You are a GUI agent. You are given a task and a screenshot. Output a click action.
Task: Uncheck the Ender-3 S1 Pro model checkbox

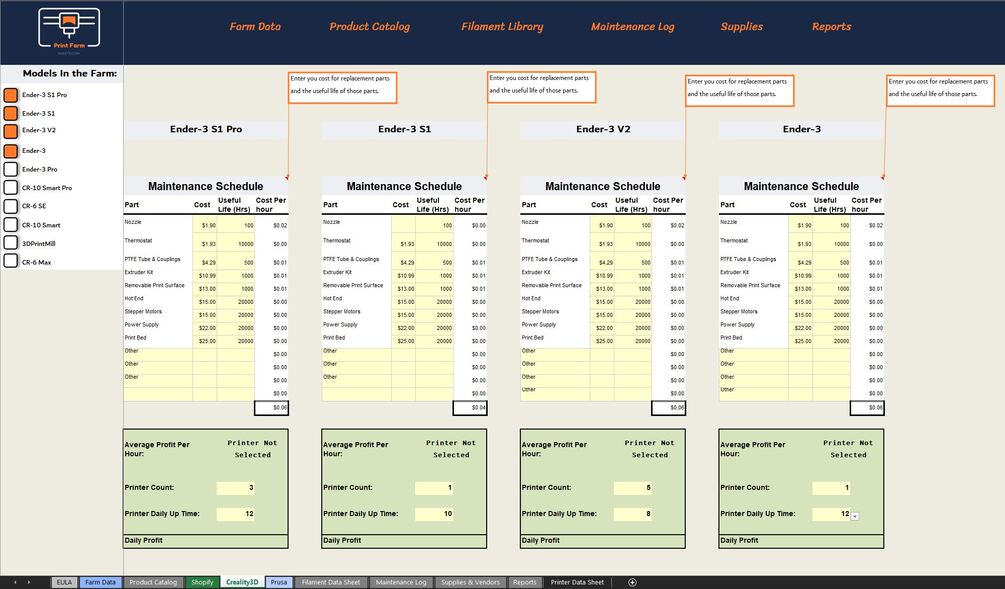point(11,95)
